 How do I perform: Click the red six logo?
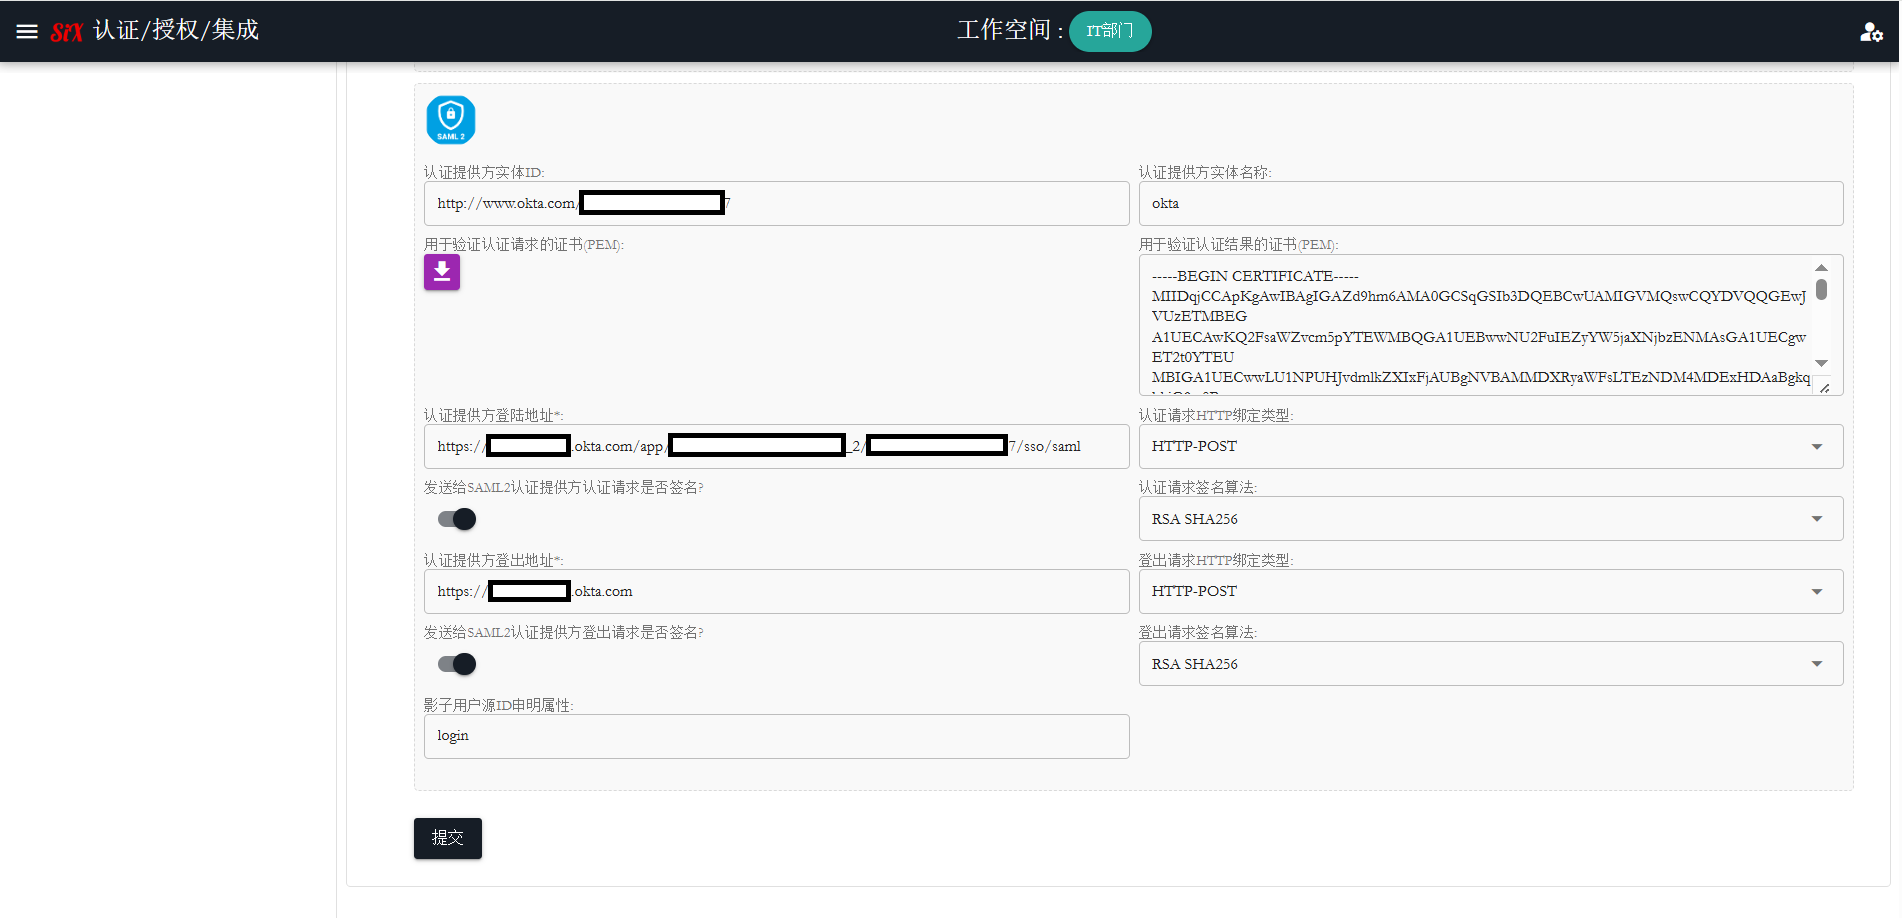(67, 31)
